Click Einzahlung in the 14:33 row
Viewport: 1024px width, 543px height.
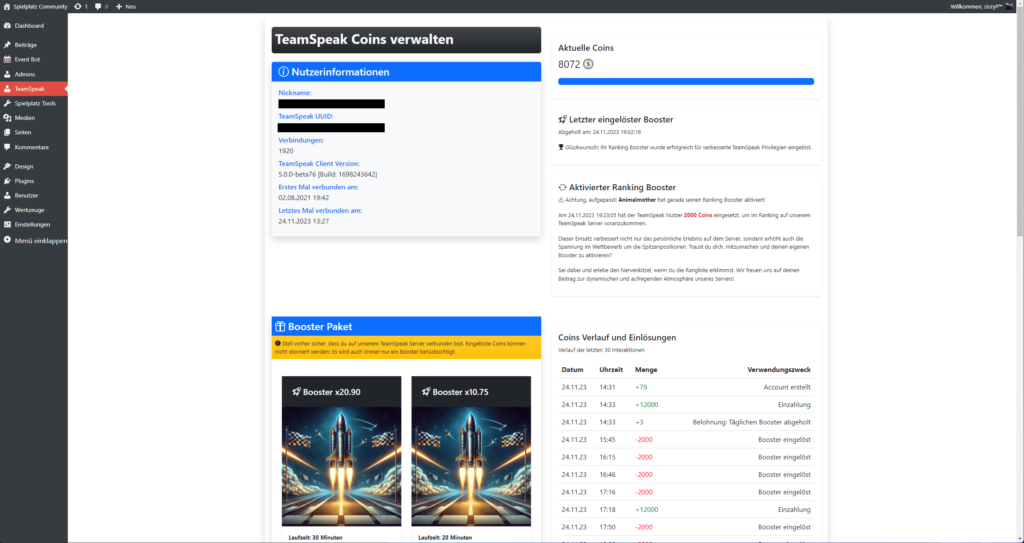[x=794, y=404]
